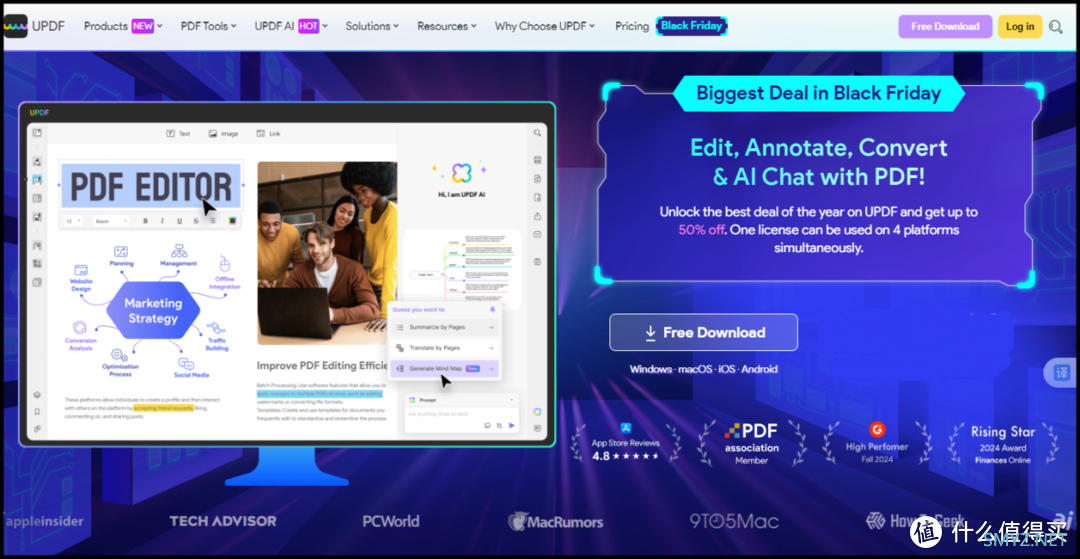Click the pin icon beside Guess you want to
This screenshot has width=1080, height=559.
pyautogui.click(x=492, y=309)
